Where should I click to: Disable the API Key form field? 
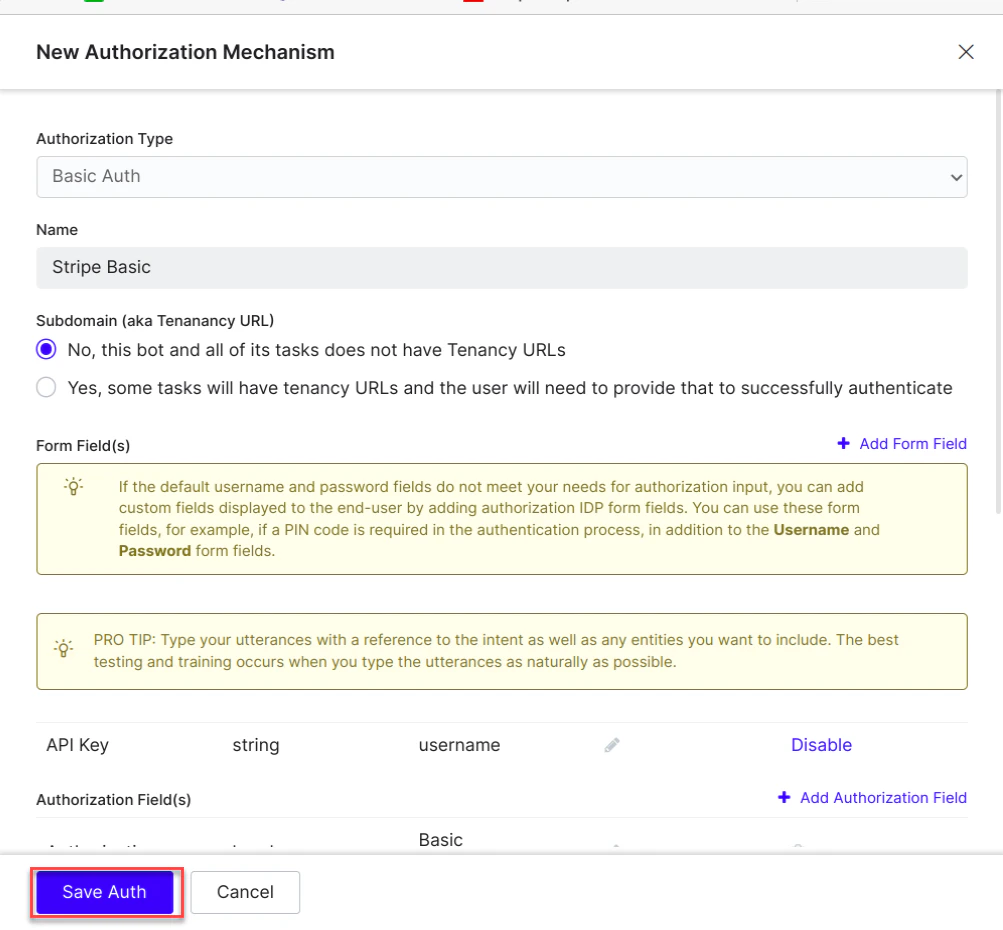821,744
